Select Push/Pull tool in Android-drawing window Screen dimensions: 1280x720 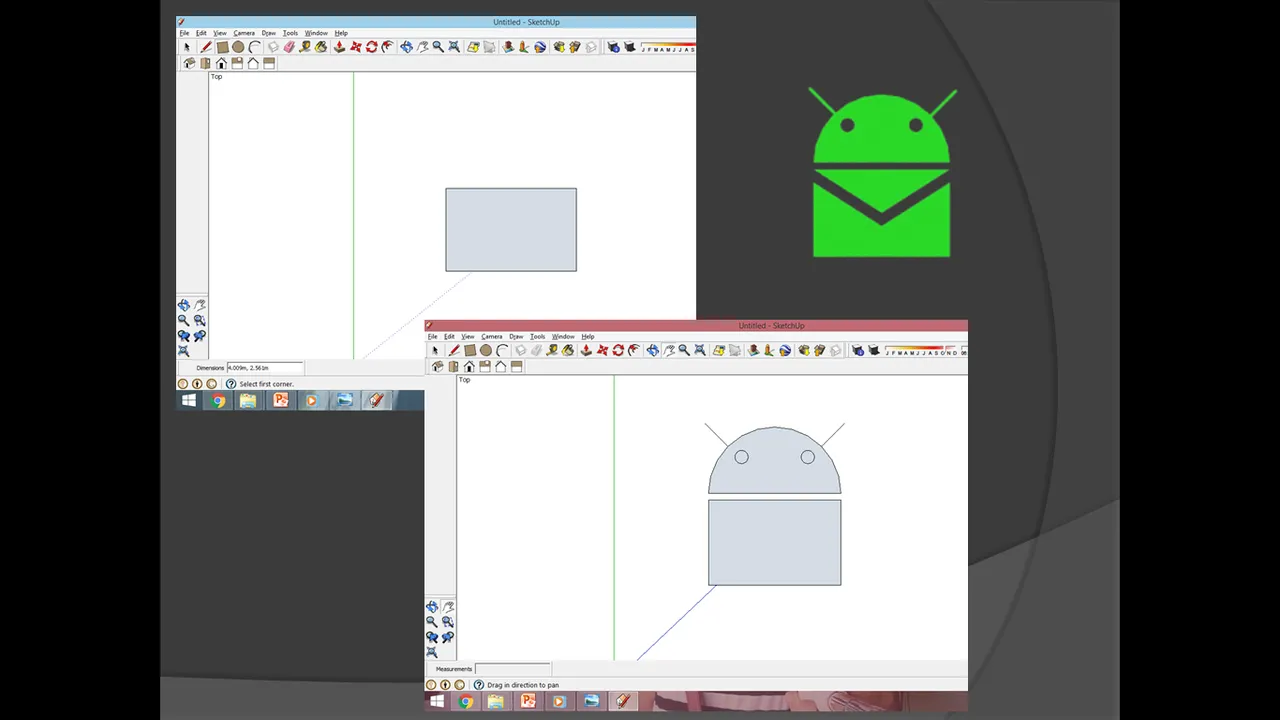(x=586, y=350)
